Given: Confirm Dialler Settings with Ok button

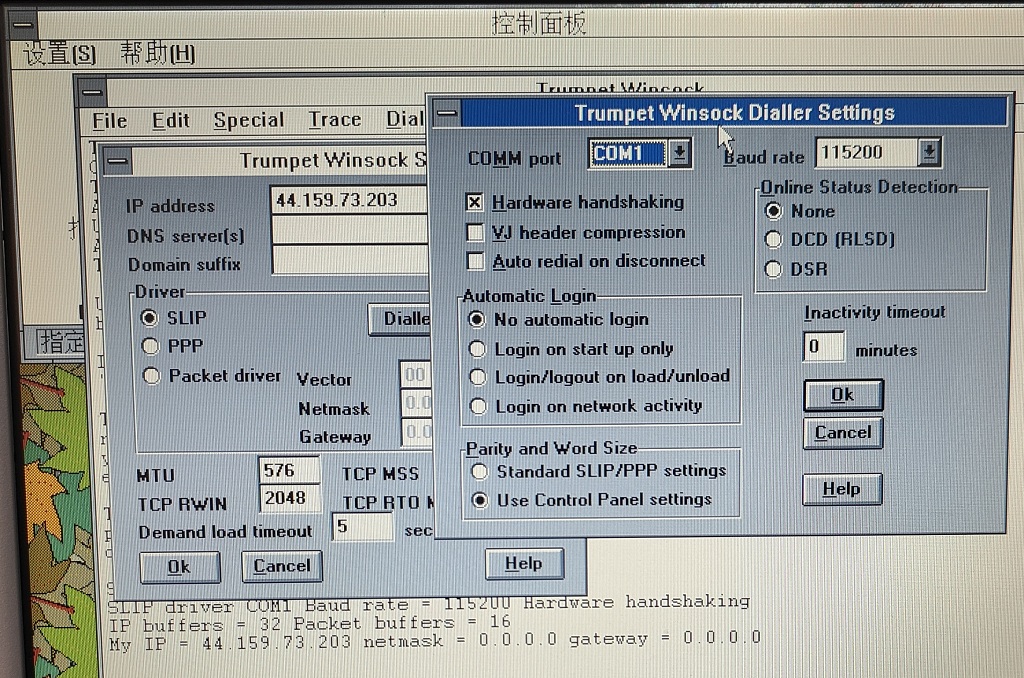Looking at the screenshot, I should pyautogui.click(x=843, y=395).
